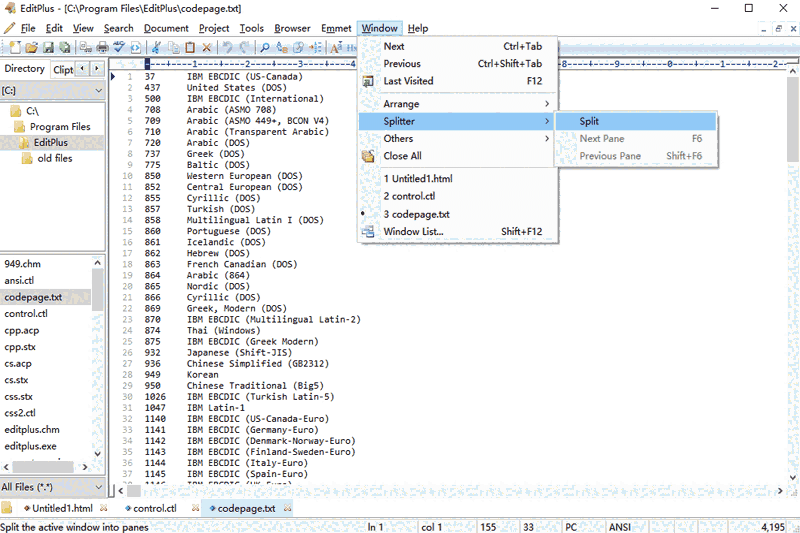
Task: Click the Save toolbar icon
Action: pyautogui.click(x=48, y=47)
